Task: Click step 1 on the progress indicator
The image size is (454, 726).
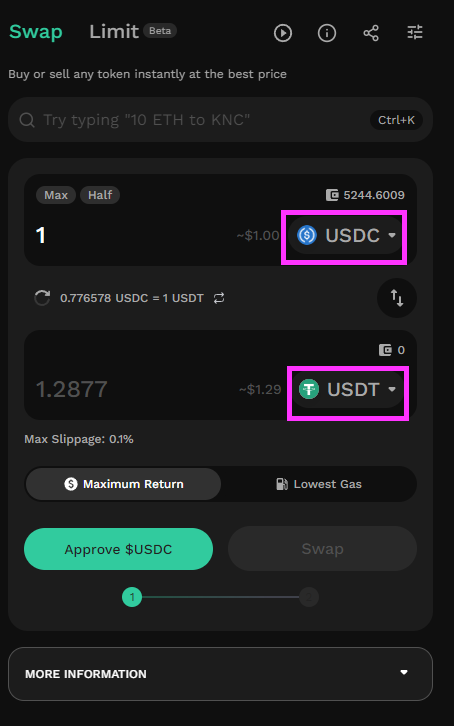Action: 132,597
